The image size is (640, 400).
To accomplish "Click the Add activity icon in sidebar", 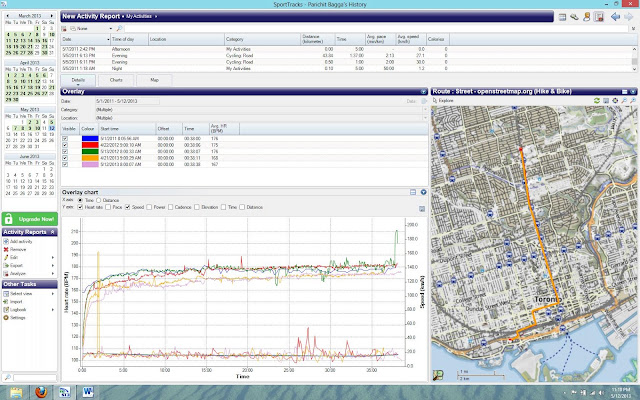I will tap(6, 242).
